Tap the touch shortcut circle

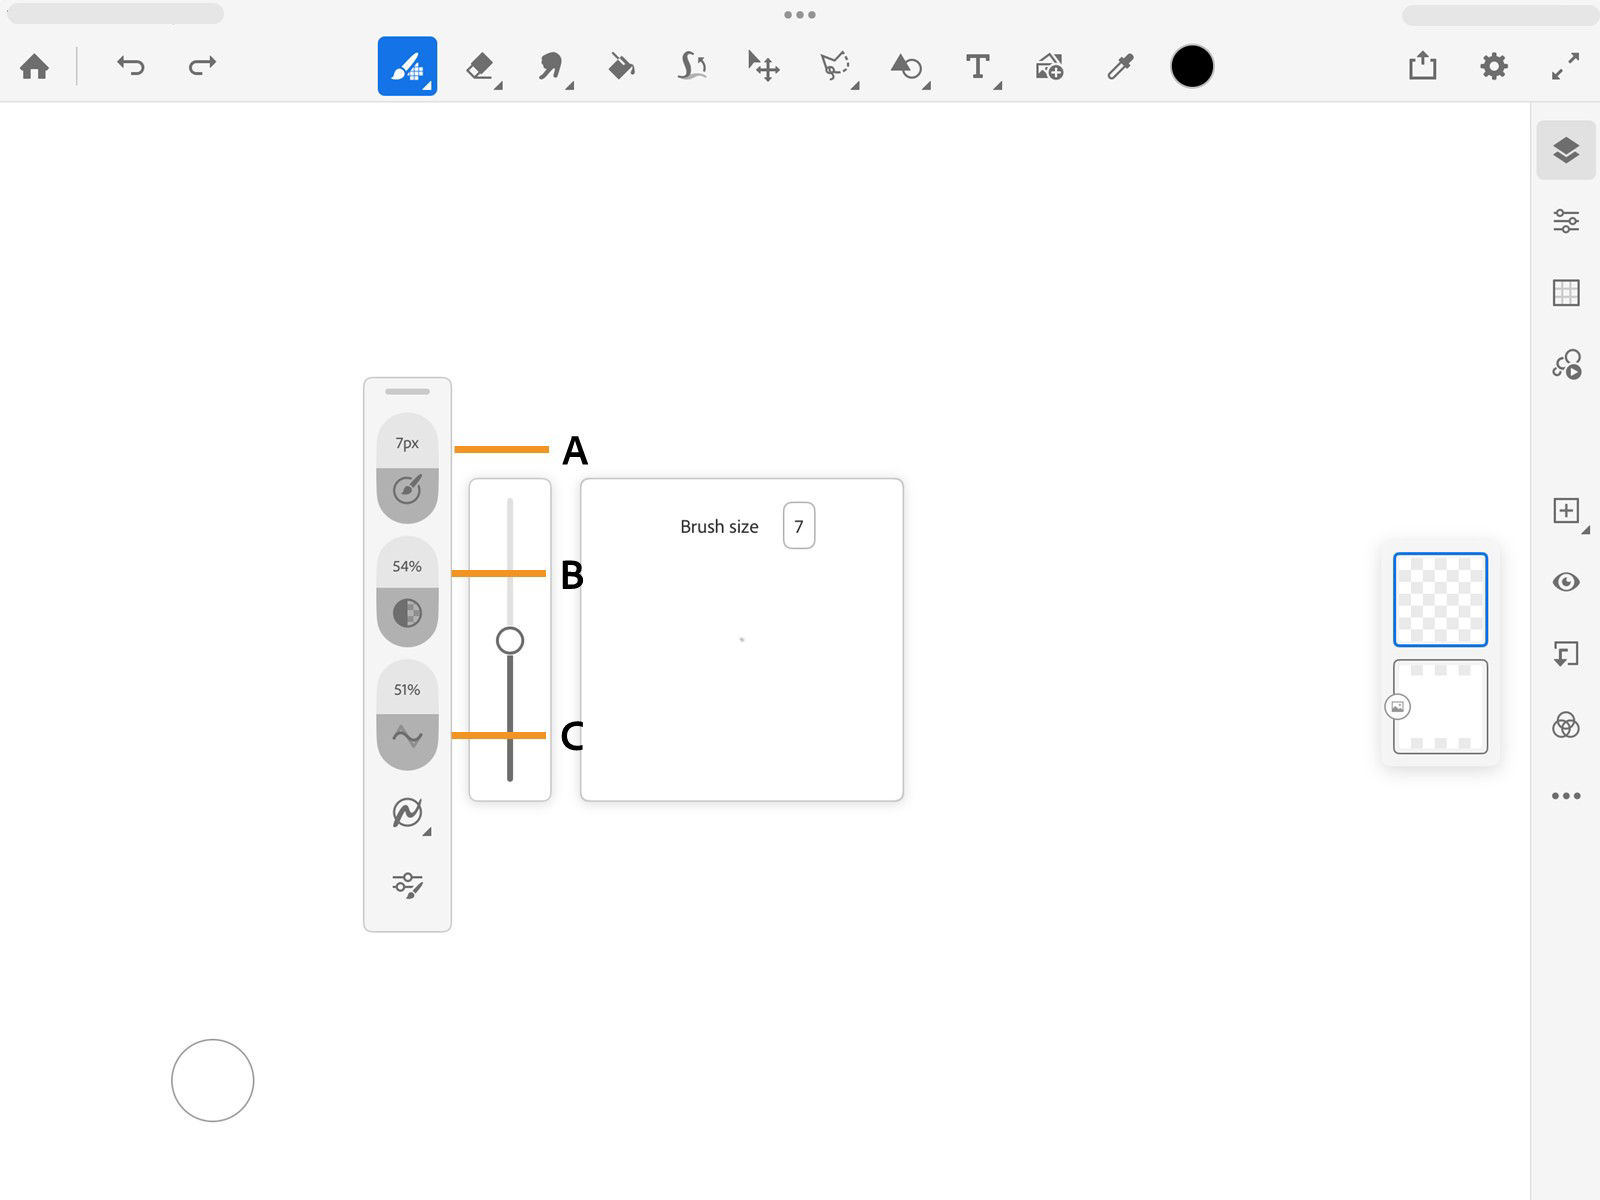tap(213, 1080)
